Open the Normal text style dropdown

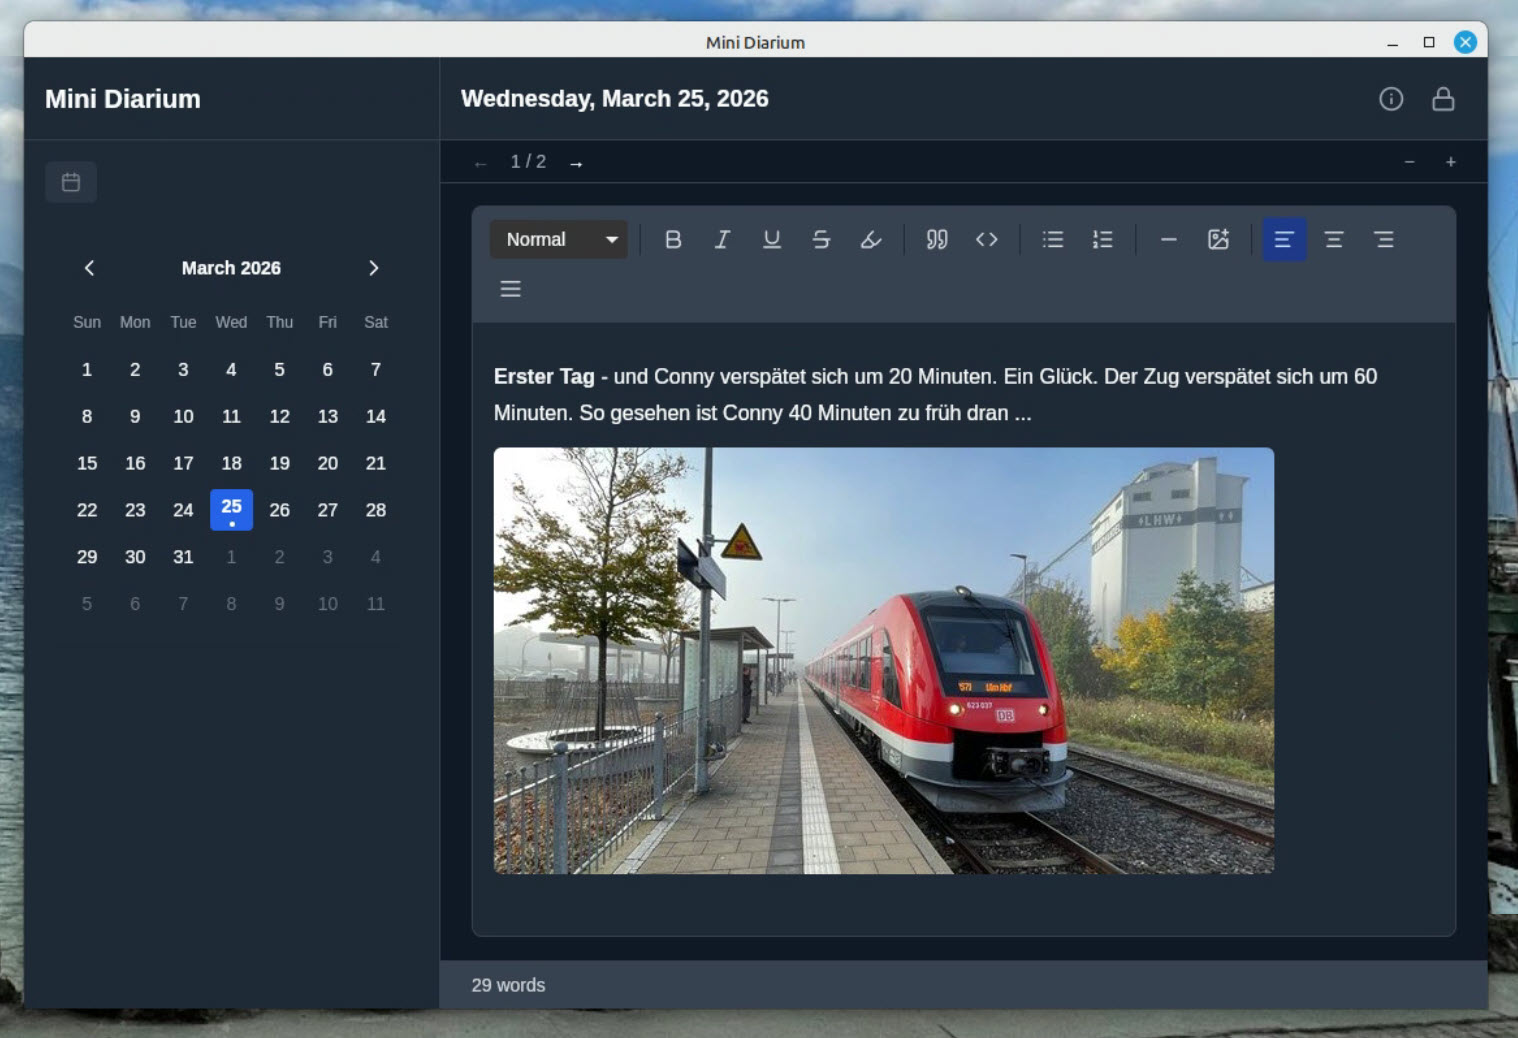click(x=559, y=240)
